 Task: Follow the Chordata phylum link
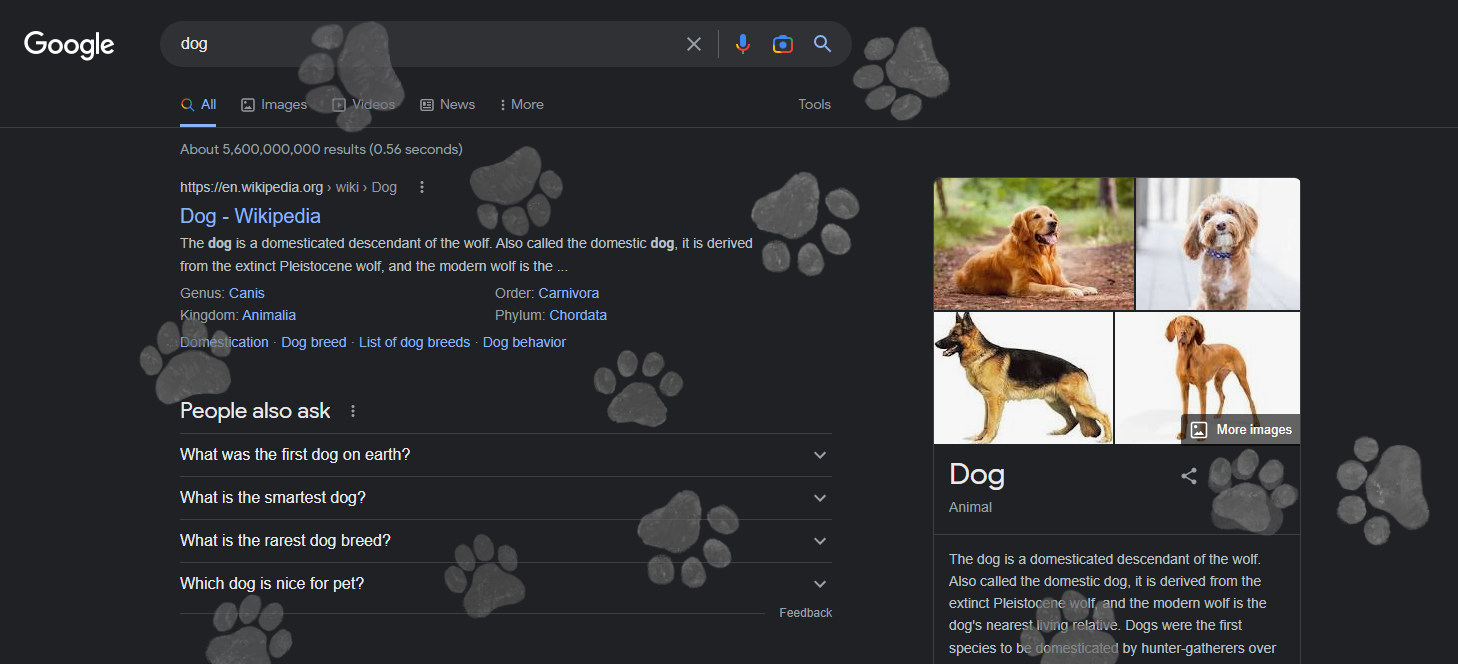[x=578, y=315]
